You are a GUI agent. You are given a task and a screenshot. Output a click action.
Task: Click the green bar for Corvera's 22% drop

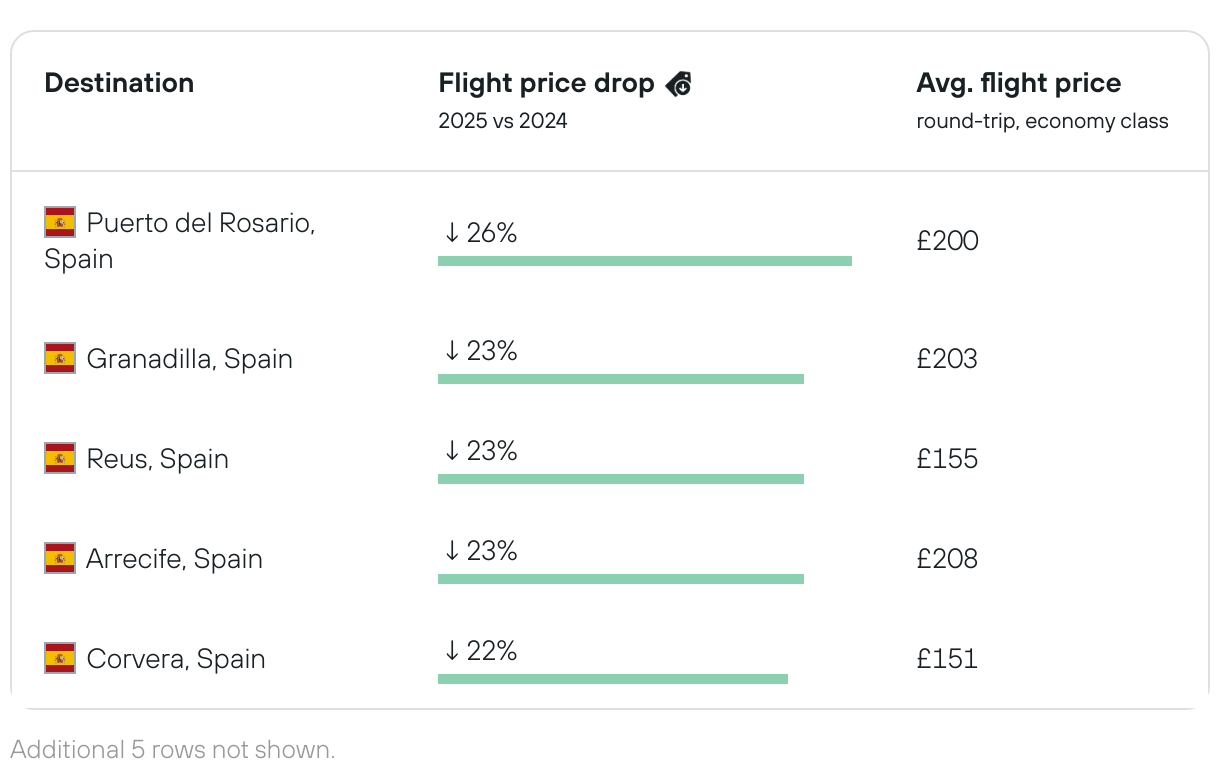pyautogui.click(x=612, y=679)
